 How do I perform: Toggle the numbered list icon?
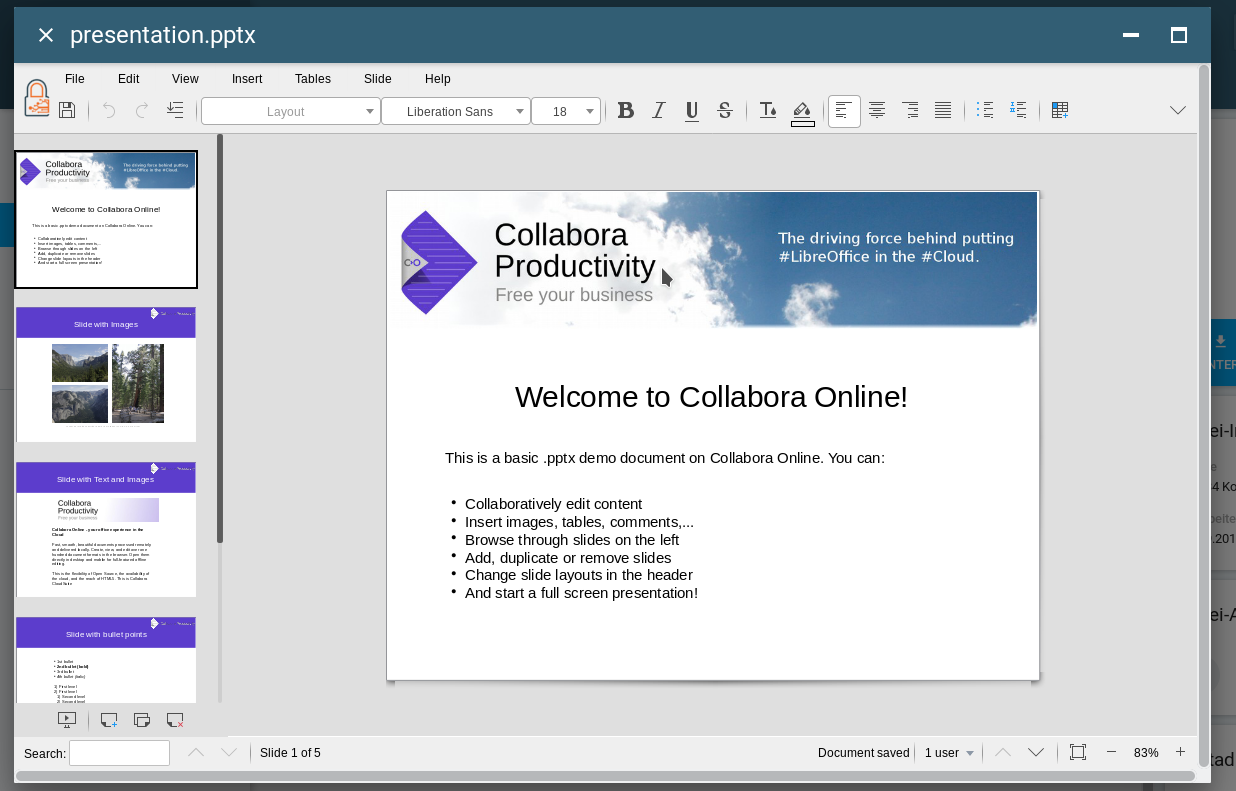point(1018,111)
